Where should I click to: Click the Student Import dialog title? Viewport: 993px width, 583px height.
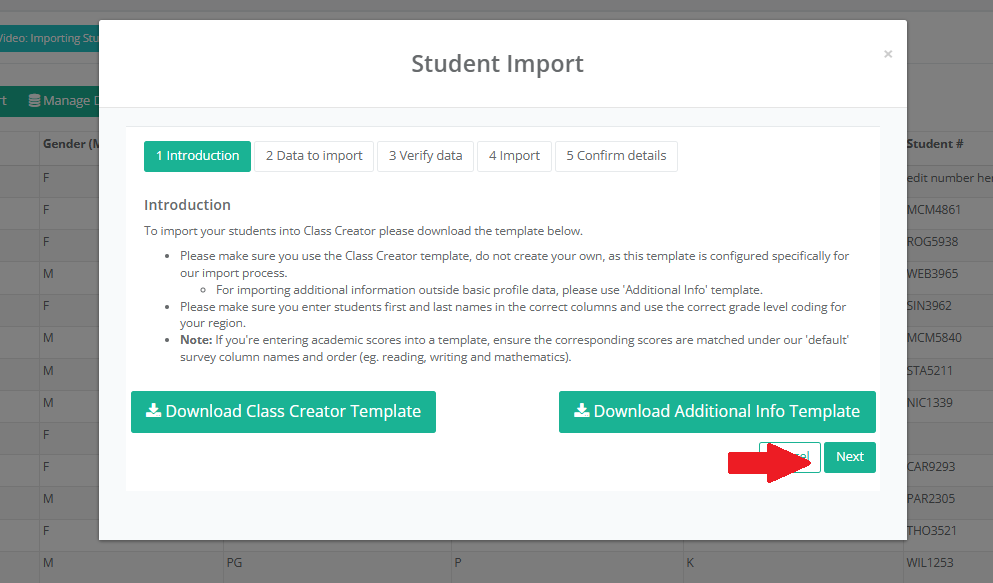point(497,64)
